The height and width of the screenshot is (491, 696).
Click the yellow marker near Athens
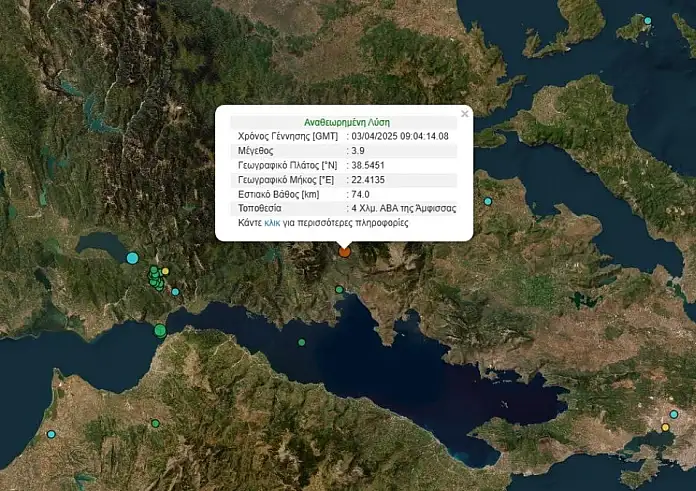[665, 428]
